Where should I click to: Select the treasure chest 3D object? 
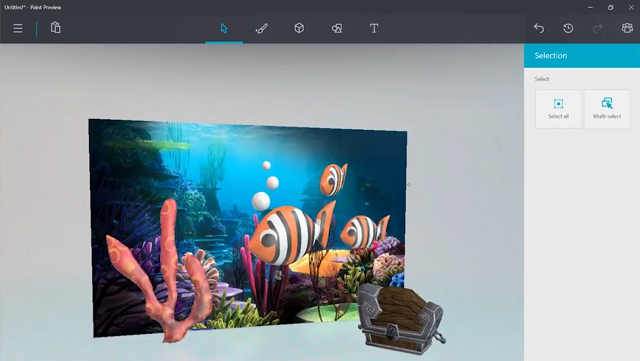(400, 319)
